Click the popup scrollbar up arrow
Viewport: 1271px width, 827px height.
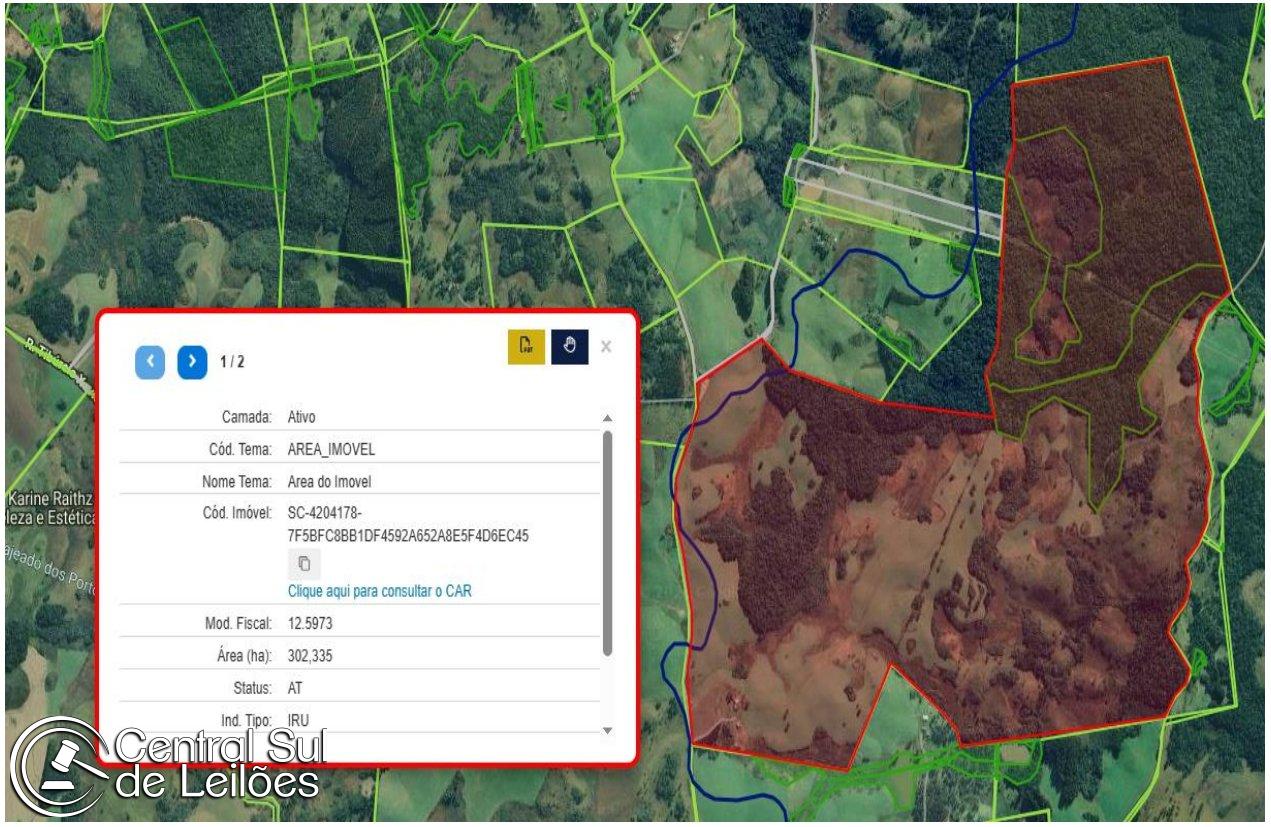tap(606, 417)
